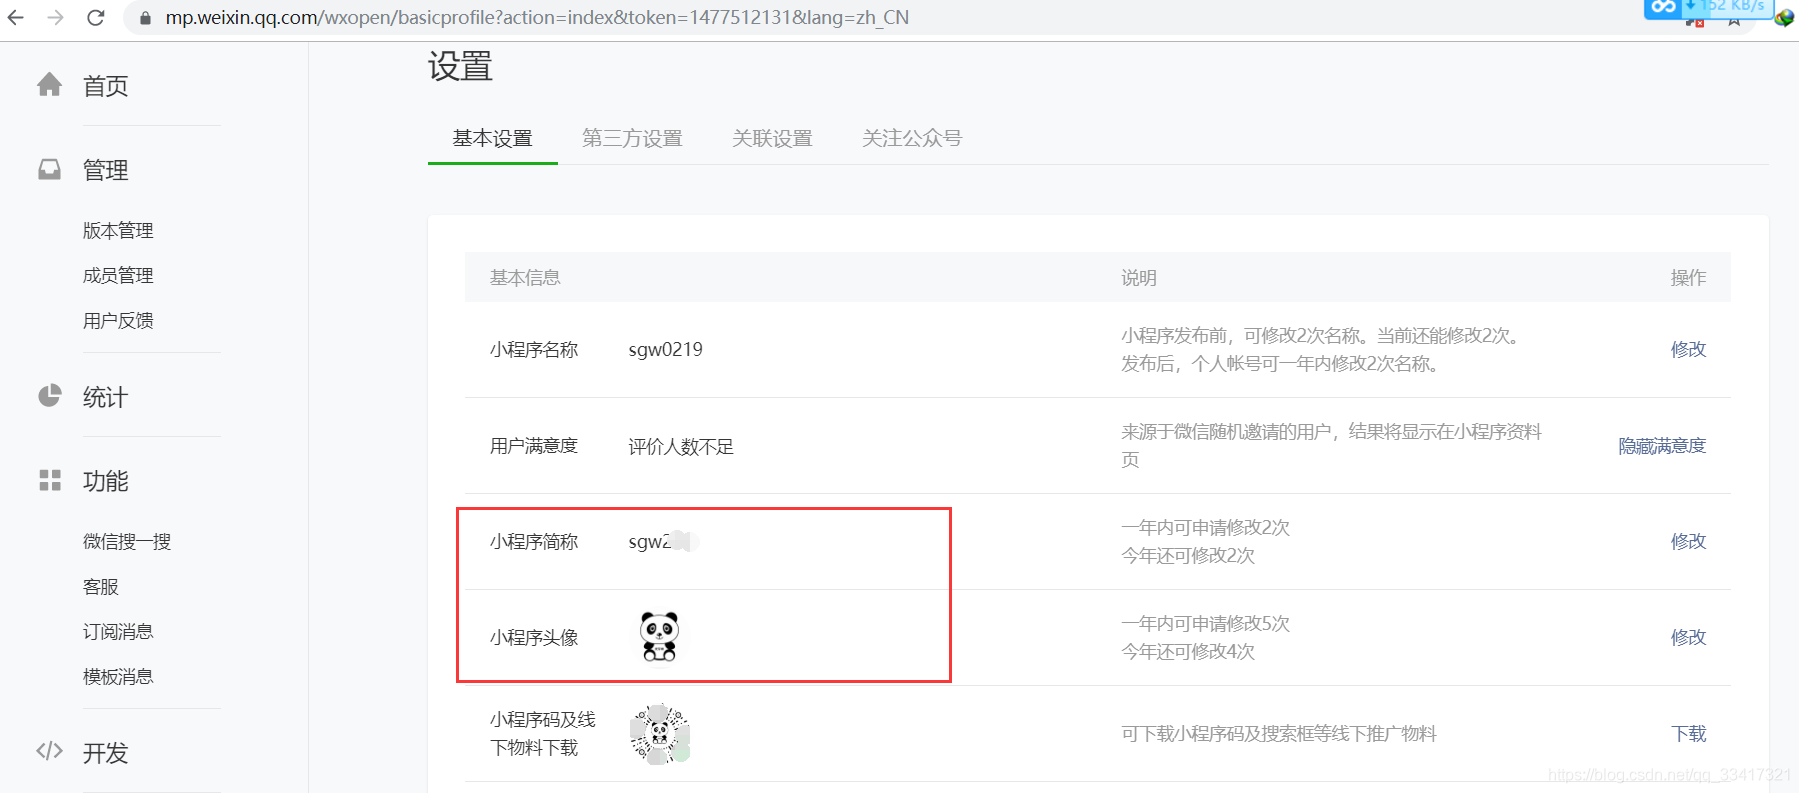Reload the page with the refresh icon
The height and width of the screenshot is (793, 1799).
tap(96, 18)
